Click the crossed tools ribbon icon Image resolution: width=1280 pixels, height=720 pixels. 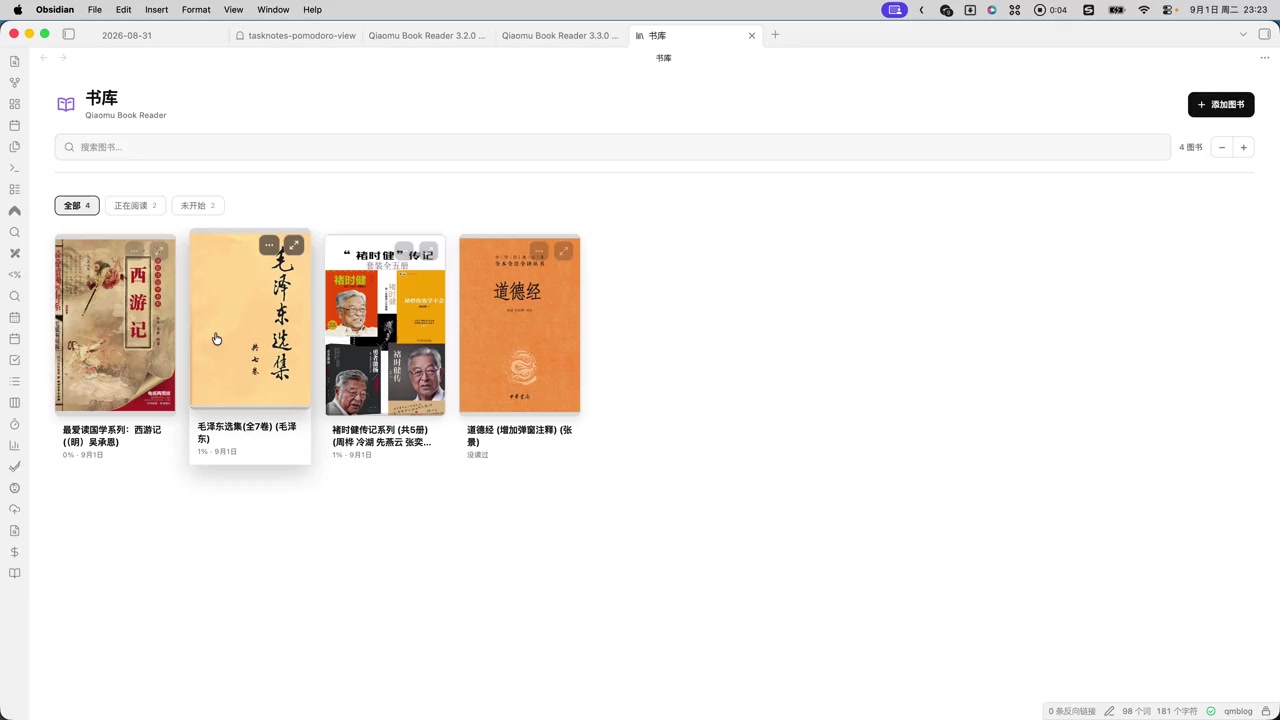point(14,254)
